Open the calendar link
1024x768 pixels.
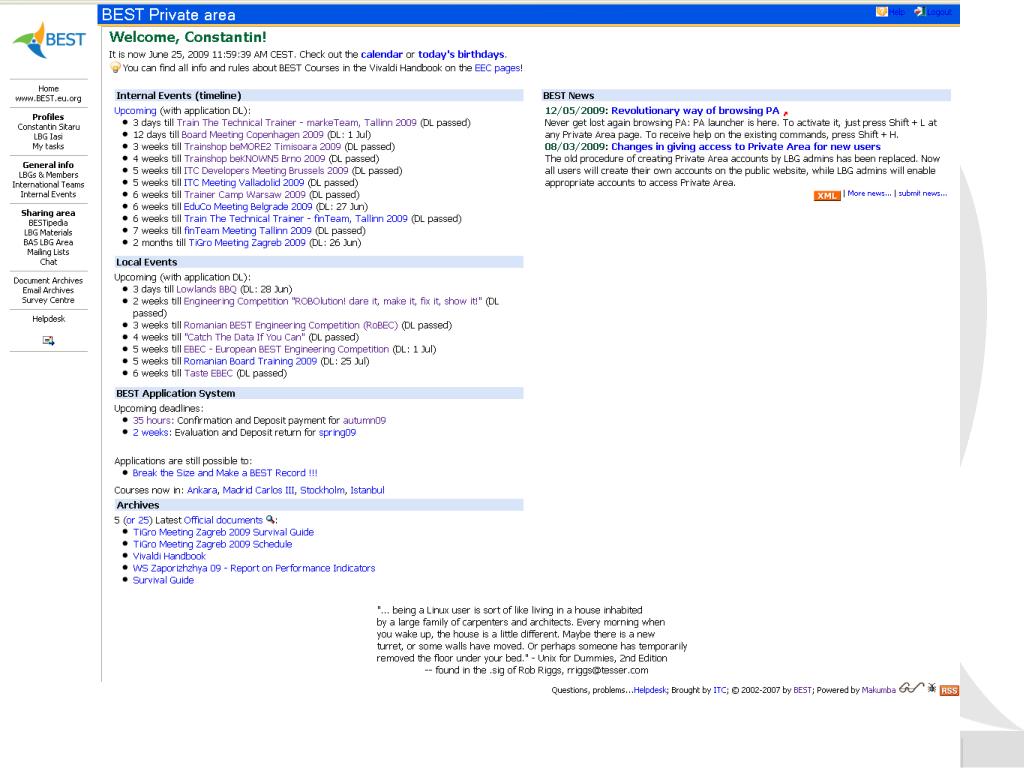[x=381, y=54]
